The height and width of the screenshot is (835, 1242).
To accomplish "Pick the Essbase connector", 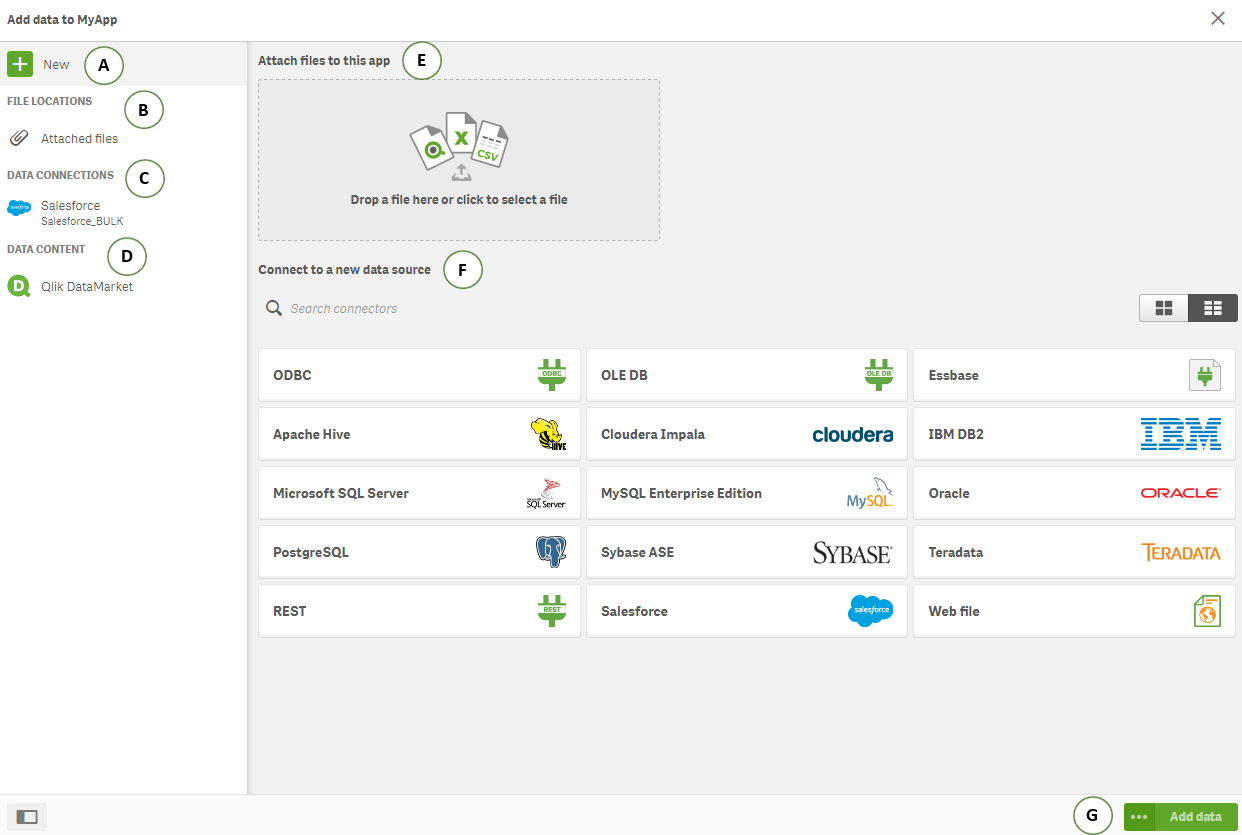I will tap(1074, 375).
